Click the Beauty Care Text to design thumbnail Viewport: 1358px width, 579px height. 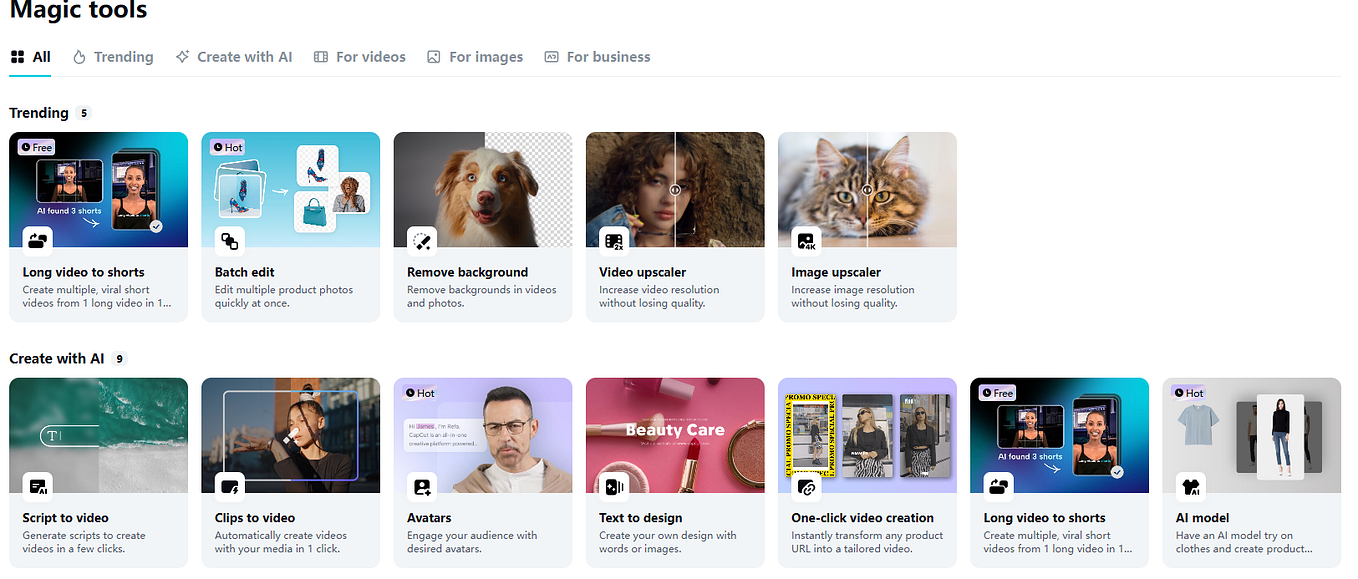[675, 435]
